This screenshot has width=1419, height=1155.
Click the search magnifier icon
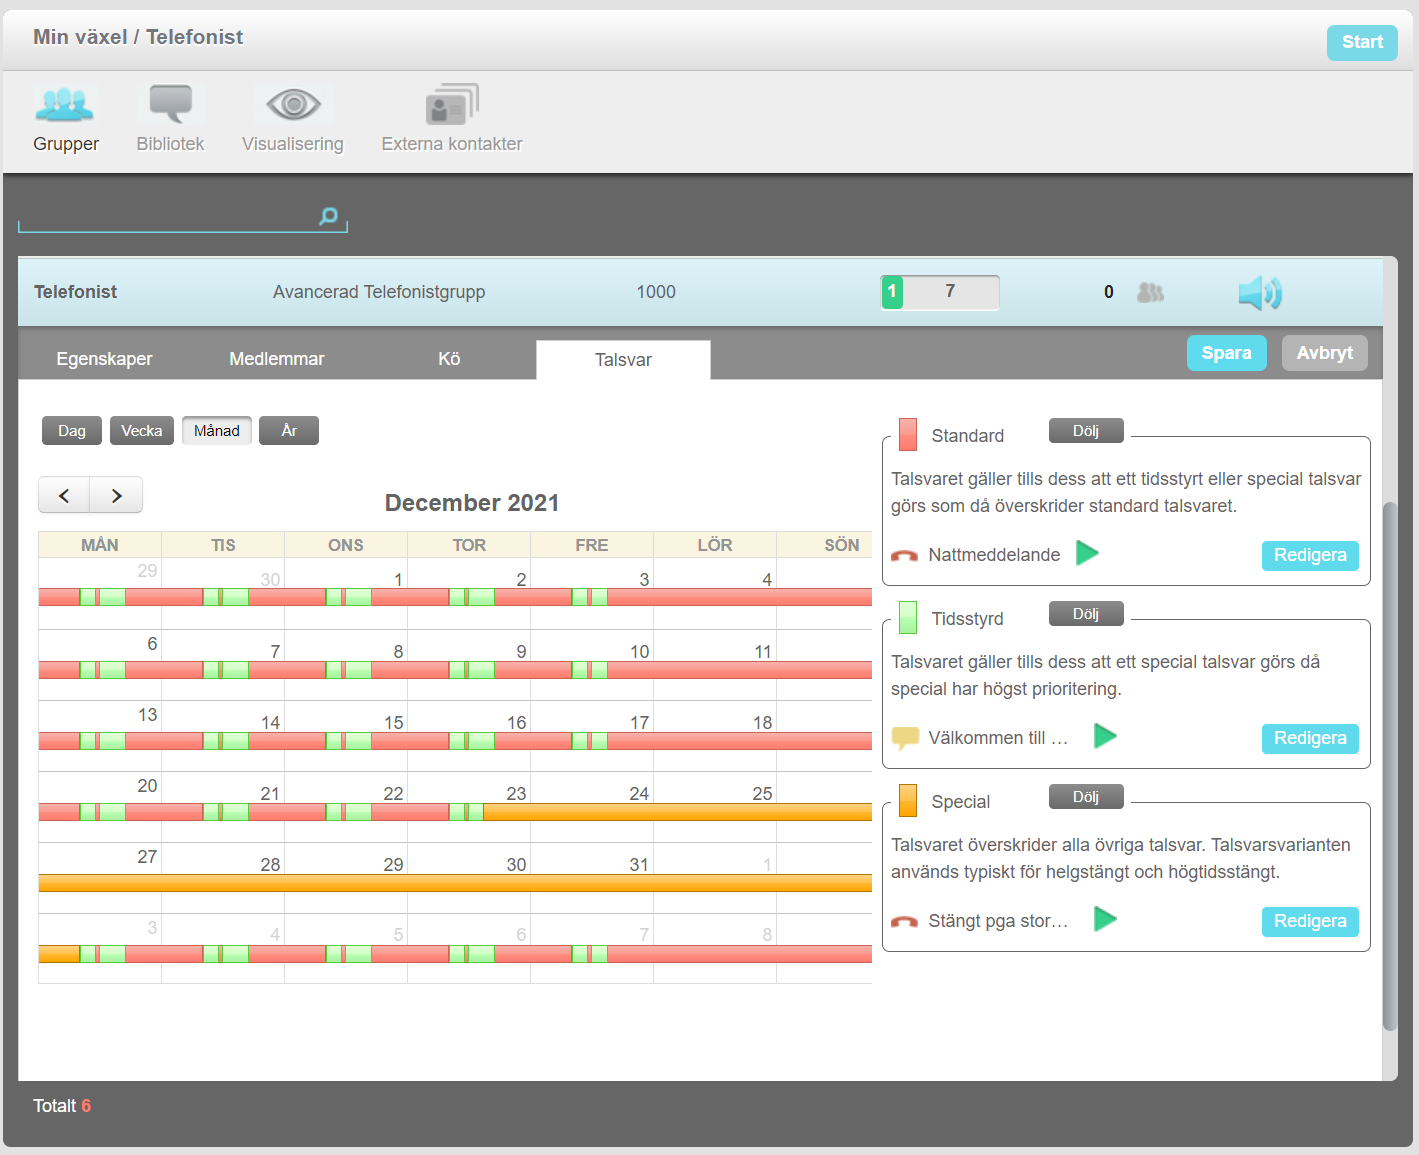[328, 216]
